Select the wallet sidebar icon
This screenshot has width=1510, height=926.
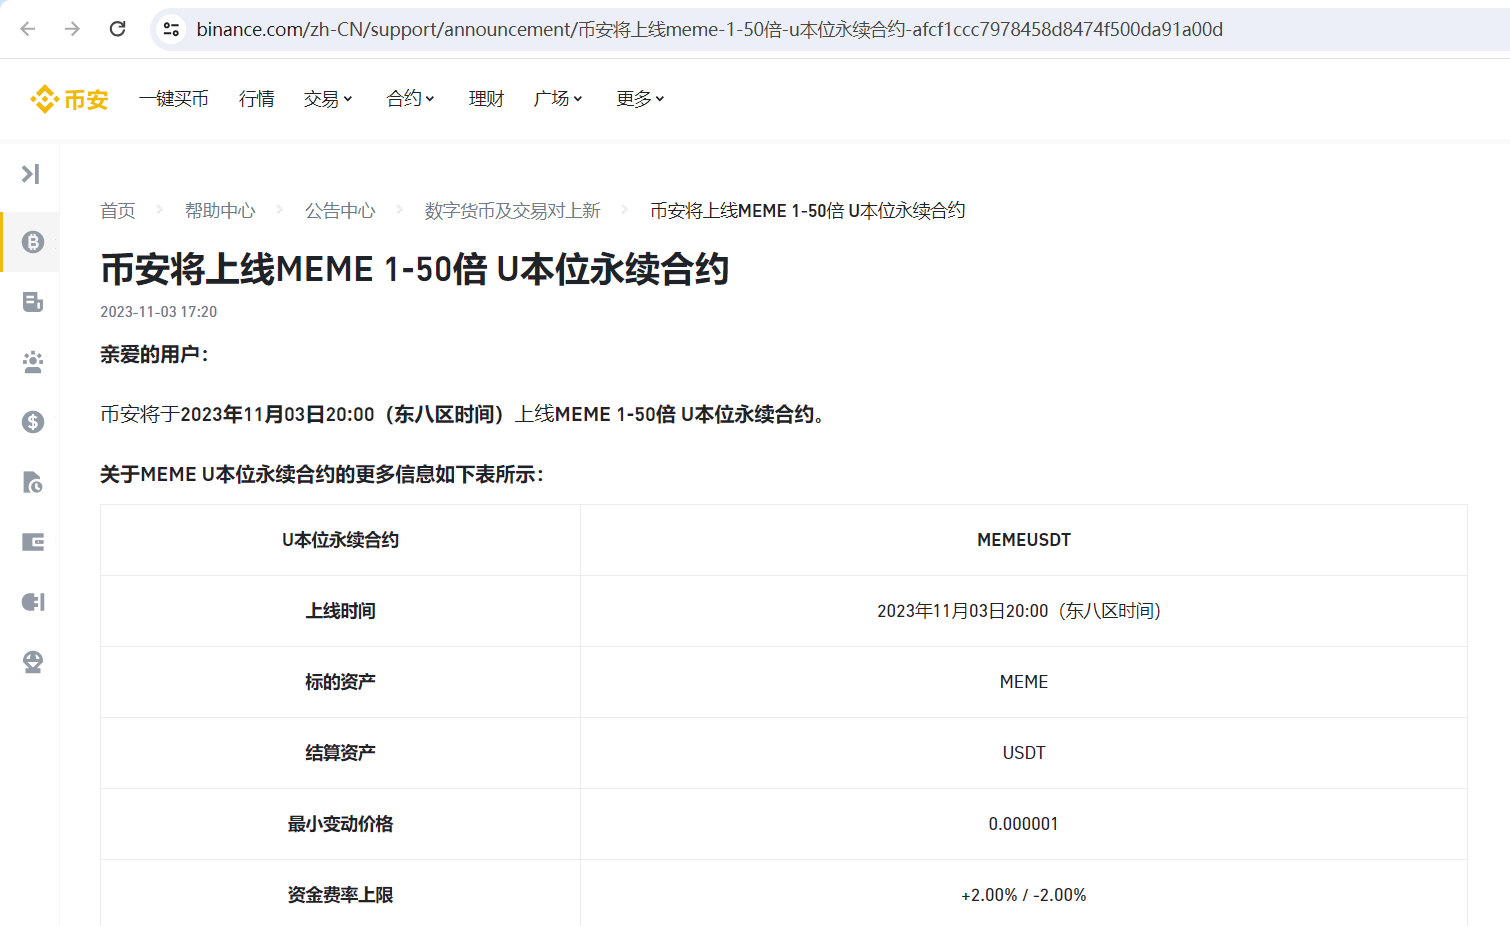click(x=33, y=542)
